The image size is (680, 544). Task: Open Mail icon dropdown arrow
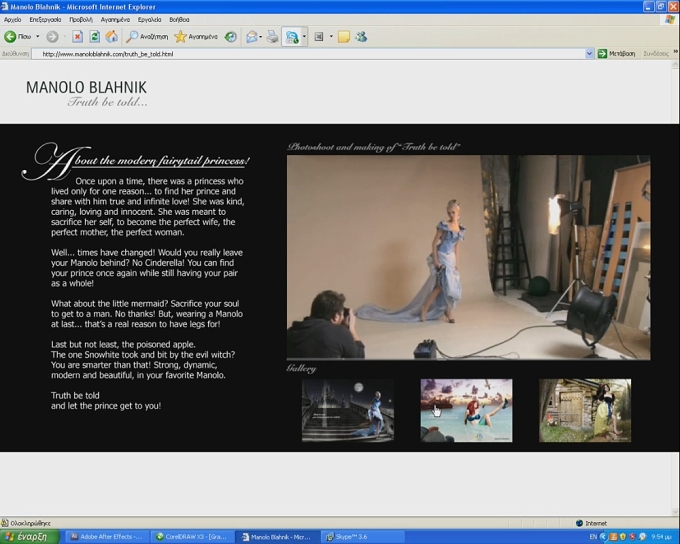coord(261,37)
